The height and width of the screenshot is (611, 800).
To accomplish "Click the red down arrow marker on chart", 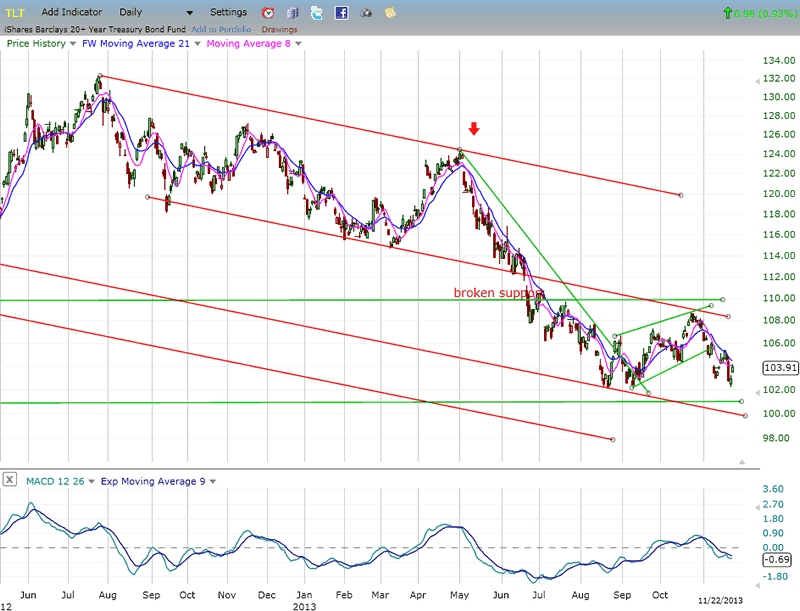I will coord(475,129).
